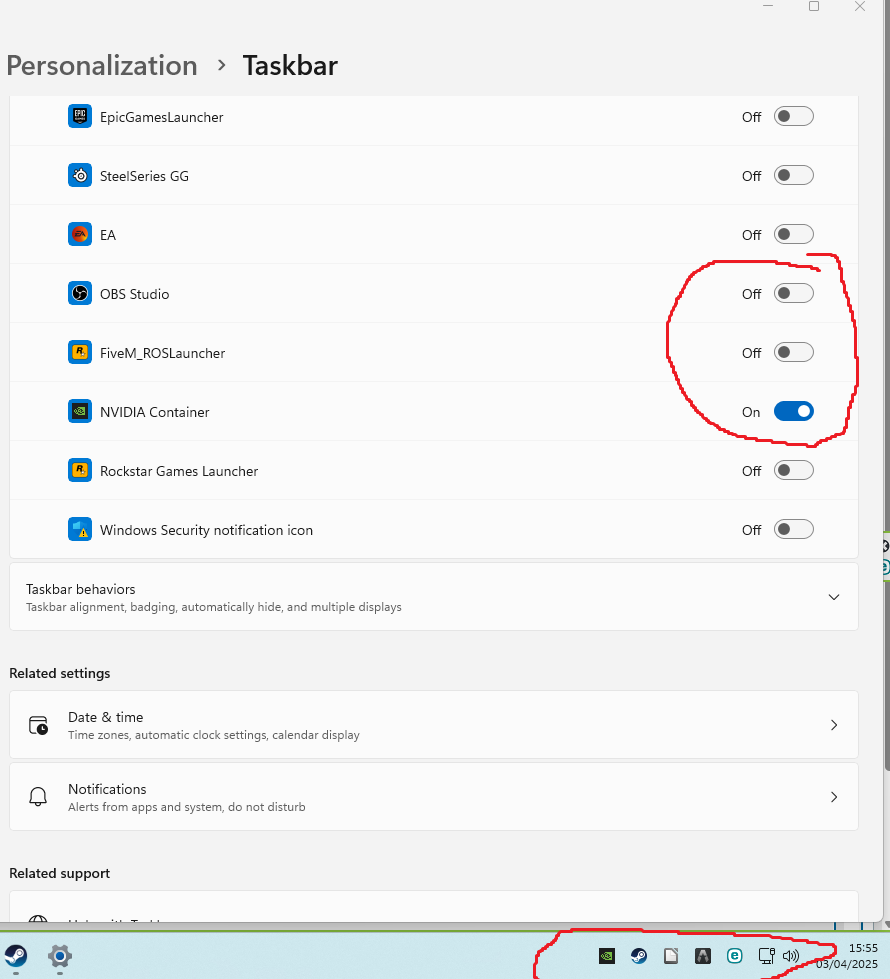The width and height of the screenshot is (890, 979).
Task: Open Notifications via its chevron arrow
Action: coord(834,797)
